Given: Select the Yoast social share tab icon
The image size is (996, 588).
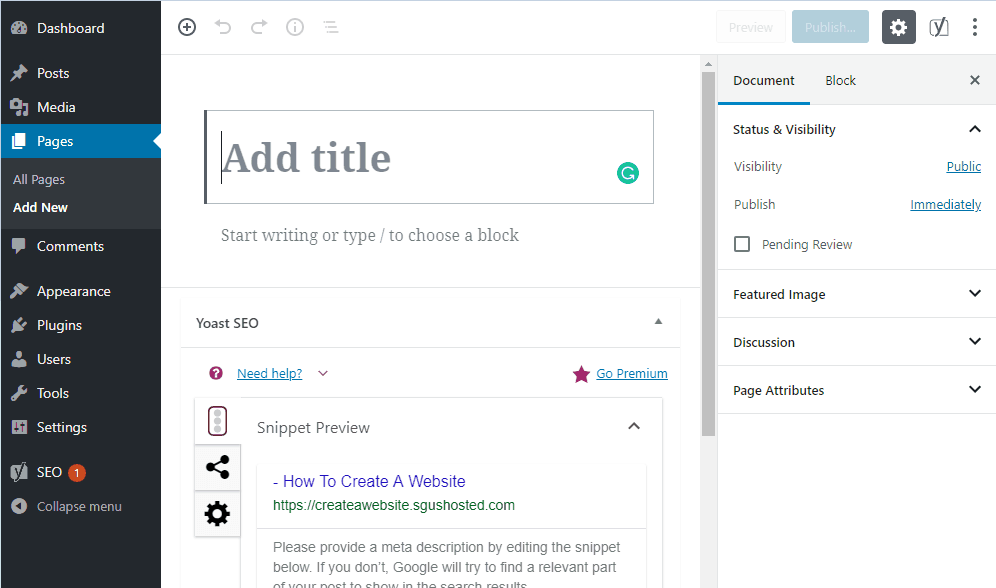Looking at the screenshot, I should click(217, 467).
